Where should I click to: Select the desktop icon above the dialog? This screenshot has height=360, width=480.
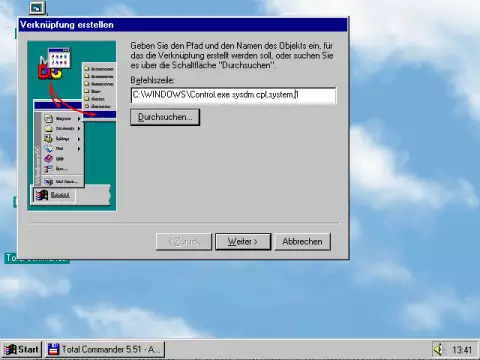pos(37,8)
